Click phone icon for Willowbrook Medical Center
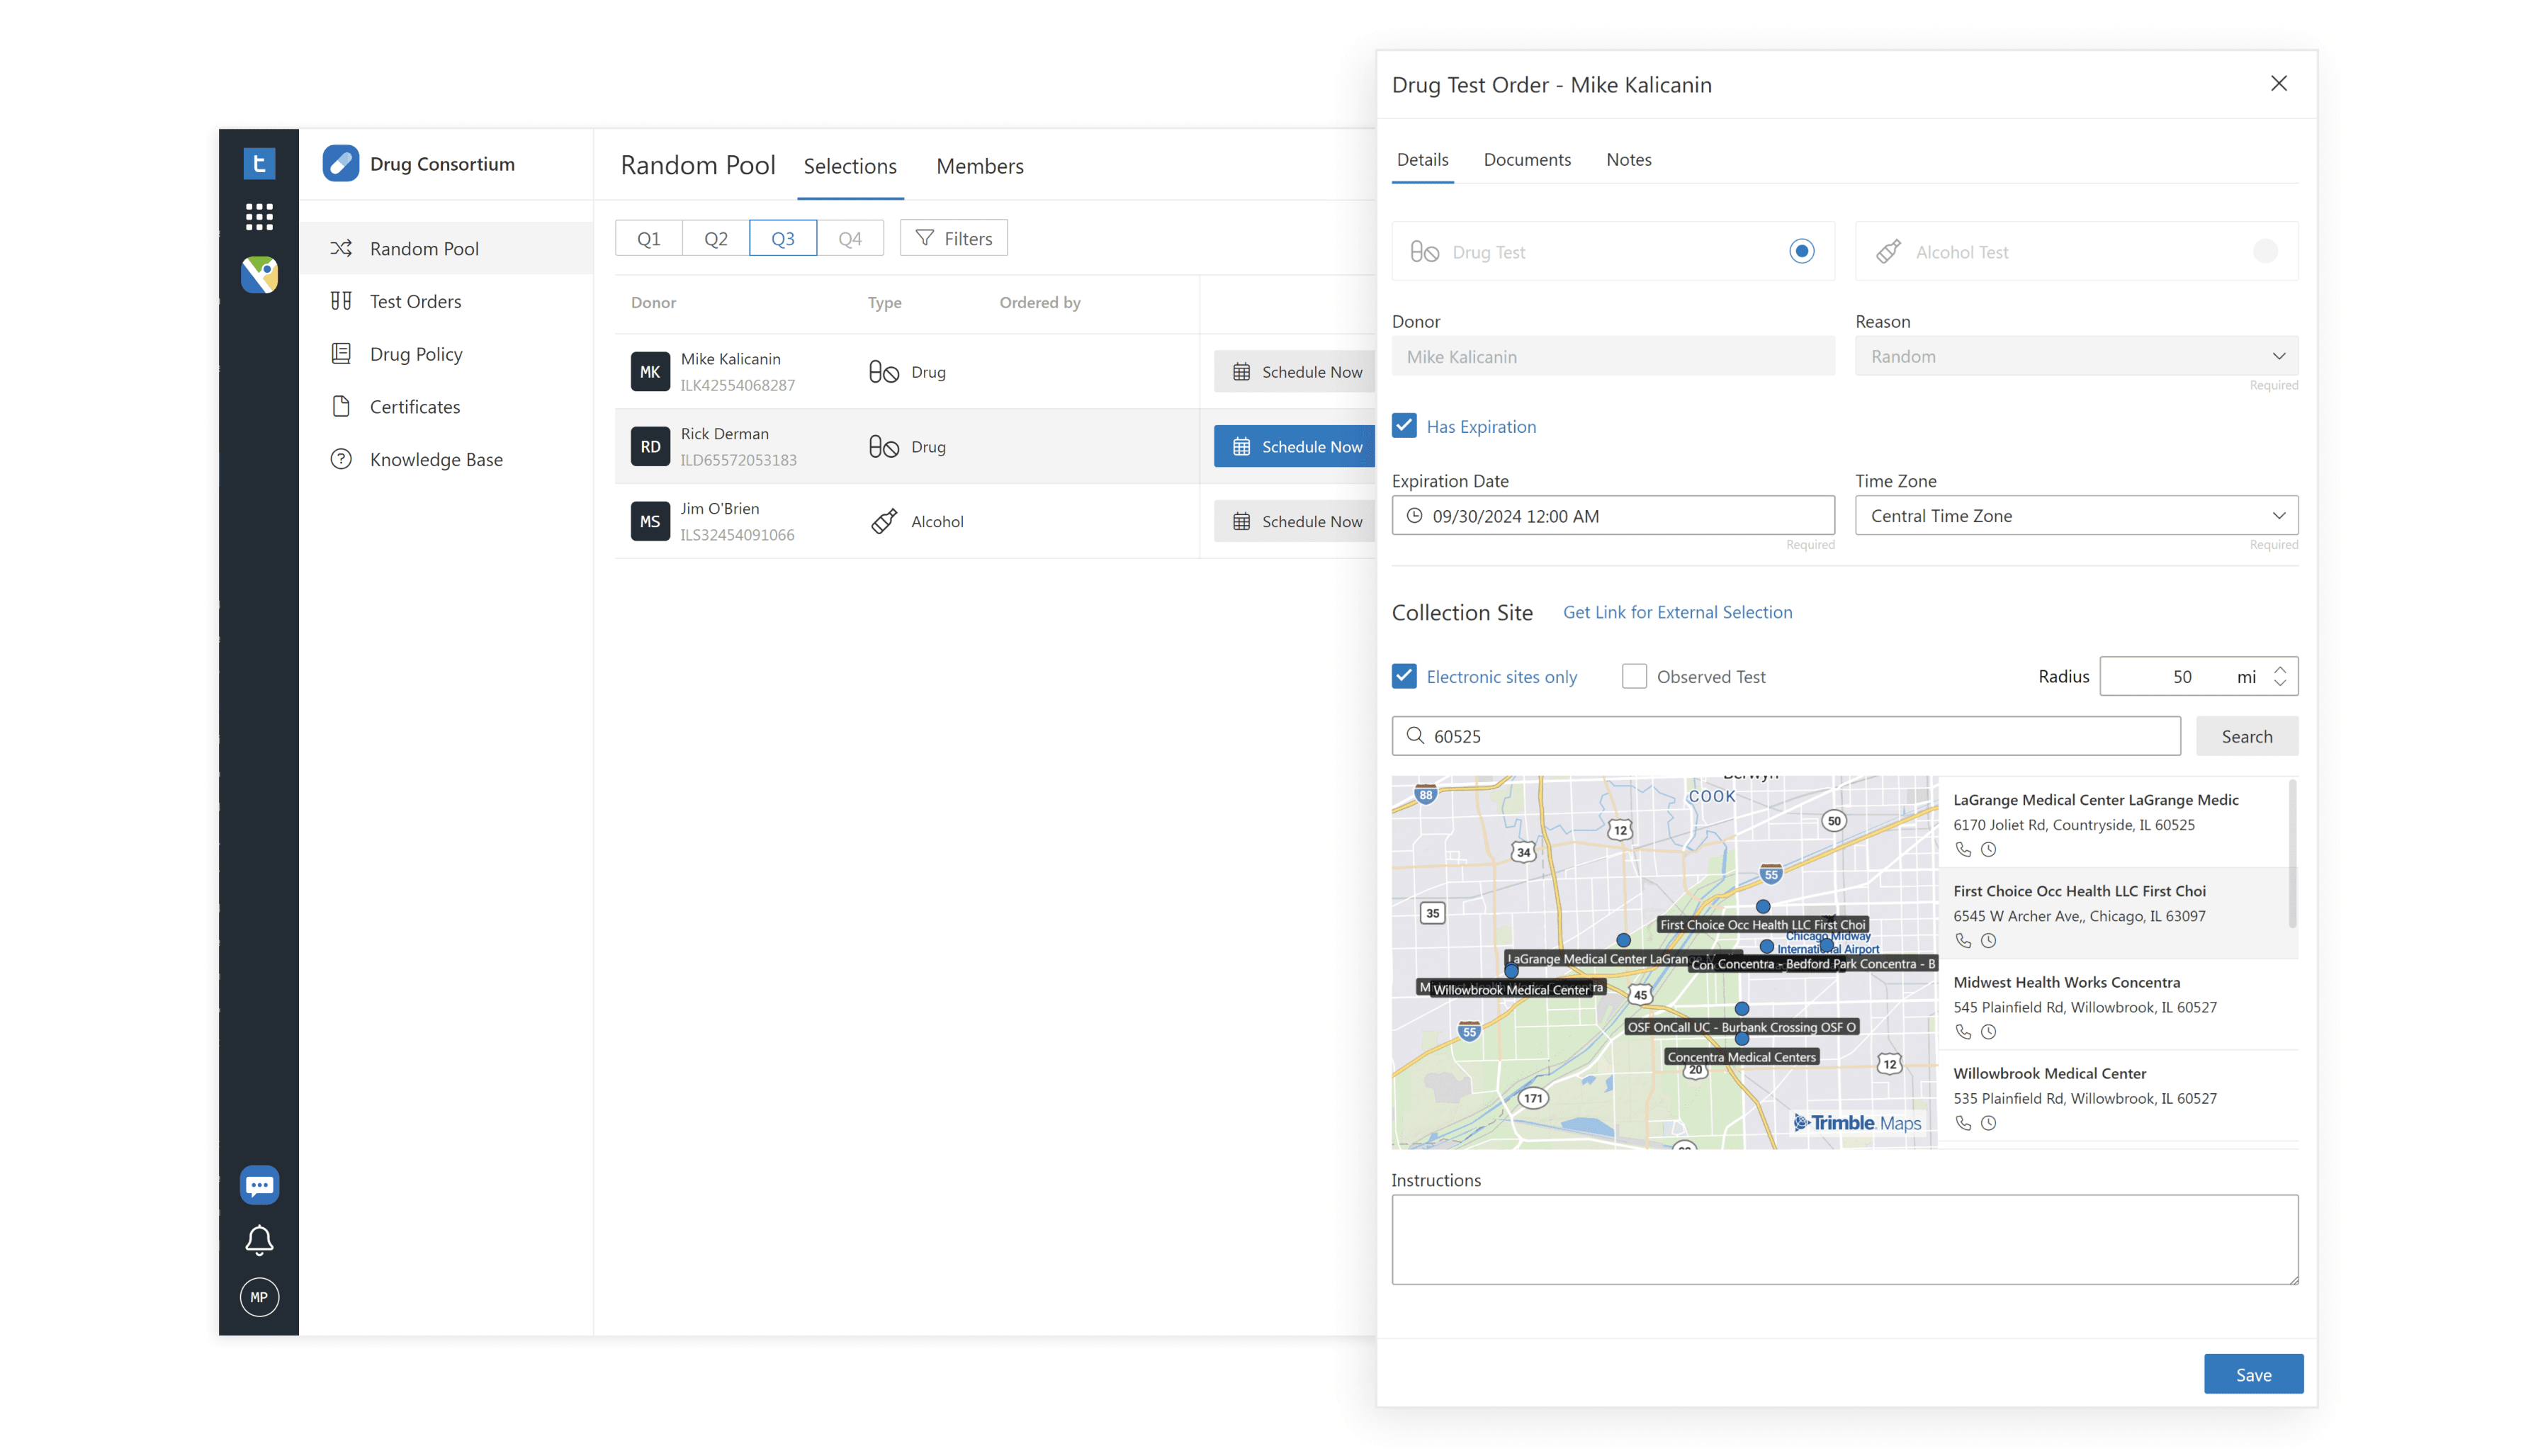This screenshot has height=1456, width=2538. 1963,1123
